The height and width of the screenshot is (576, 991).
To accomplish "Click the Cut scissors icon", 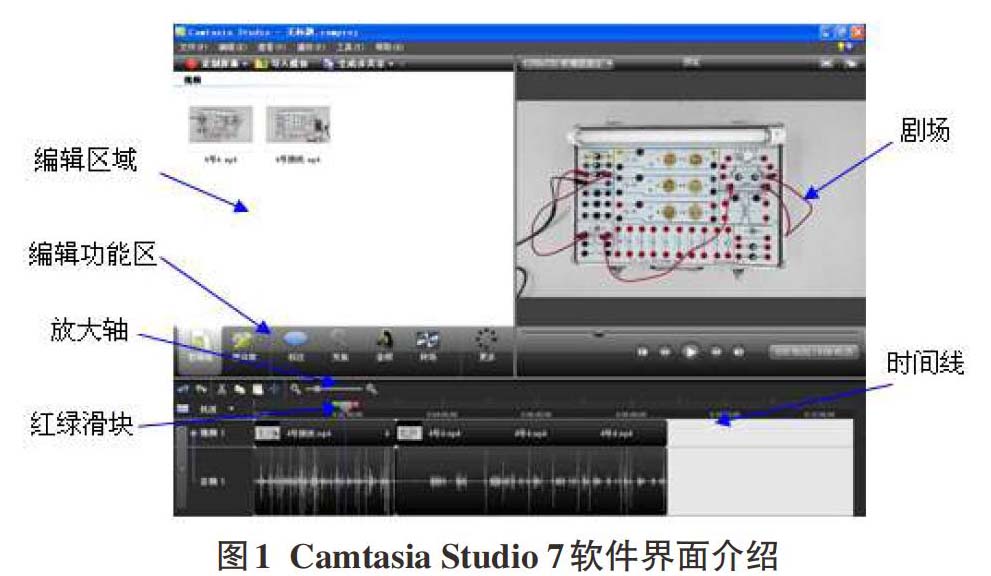I will point(222,389).
